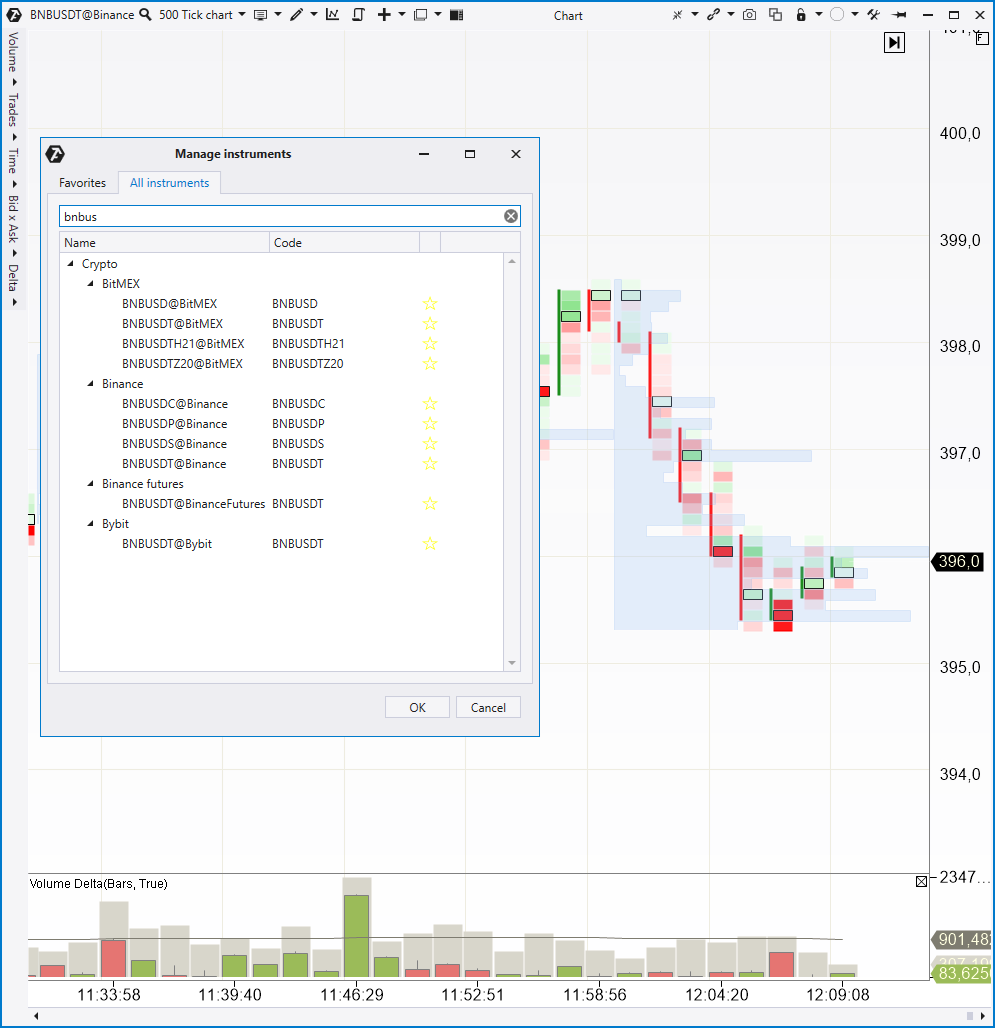Click BNBUSDT@Binance instrument name in toolbar

coord(82,14)
